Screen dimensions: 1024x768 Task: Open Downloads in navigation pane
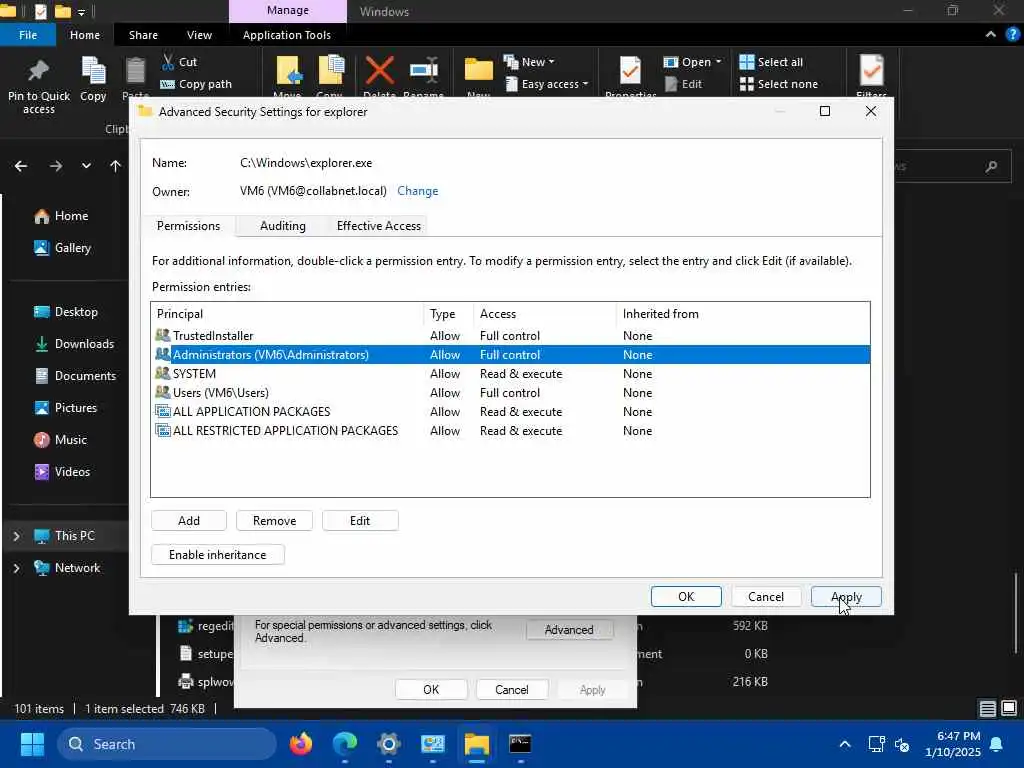pyautogui.click(x=74, y=344)
